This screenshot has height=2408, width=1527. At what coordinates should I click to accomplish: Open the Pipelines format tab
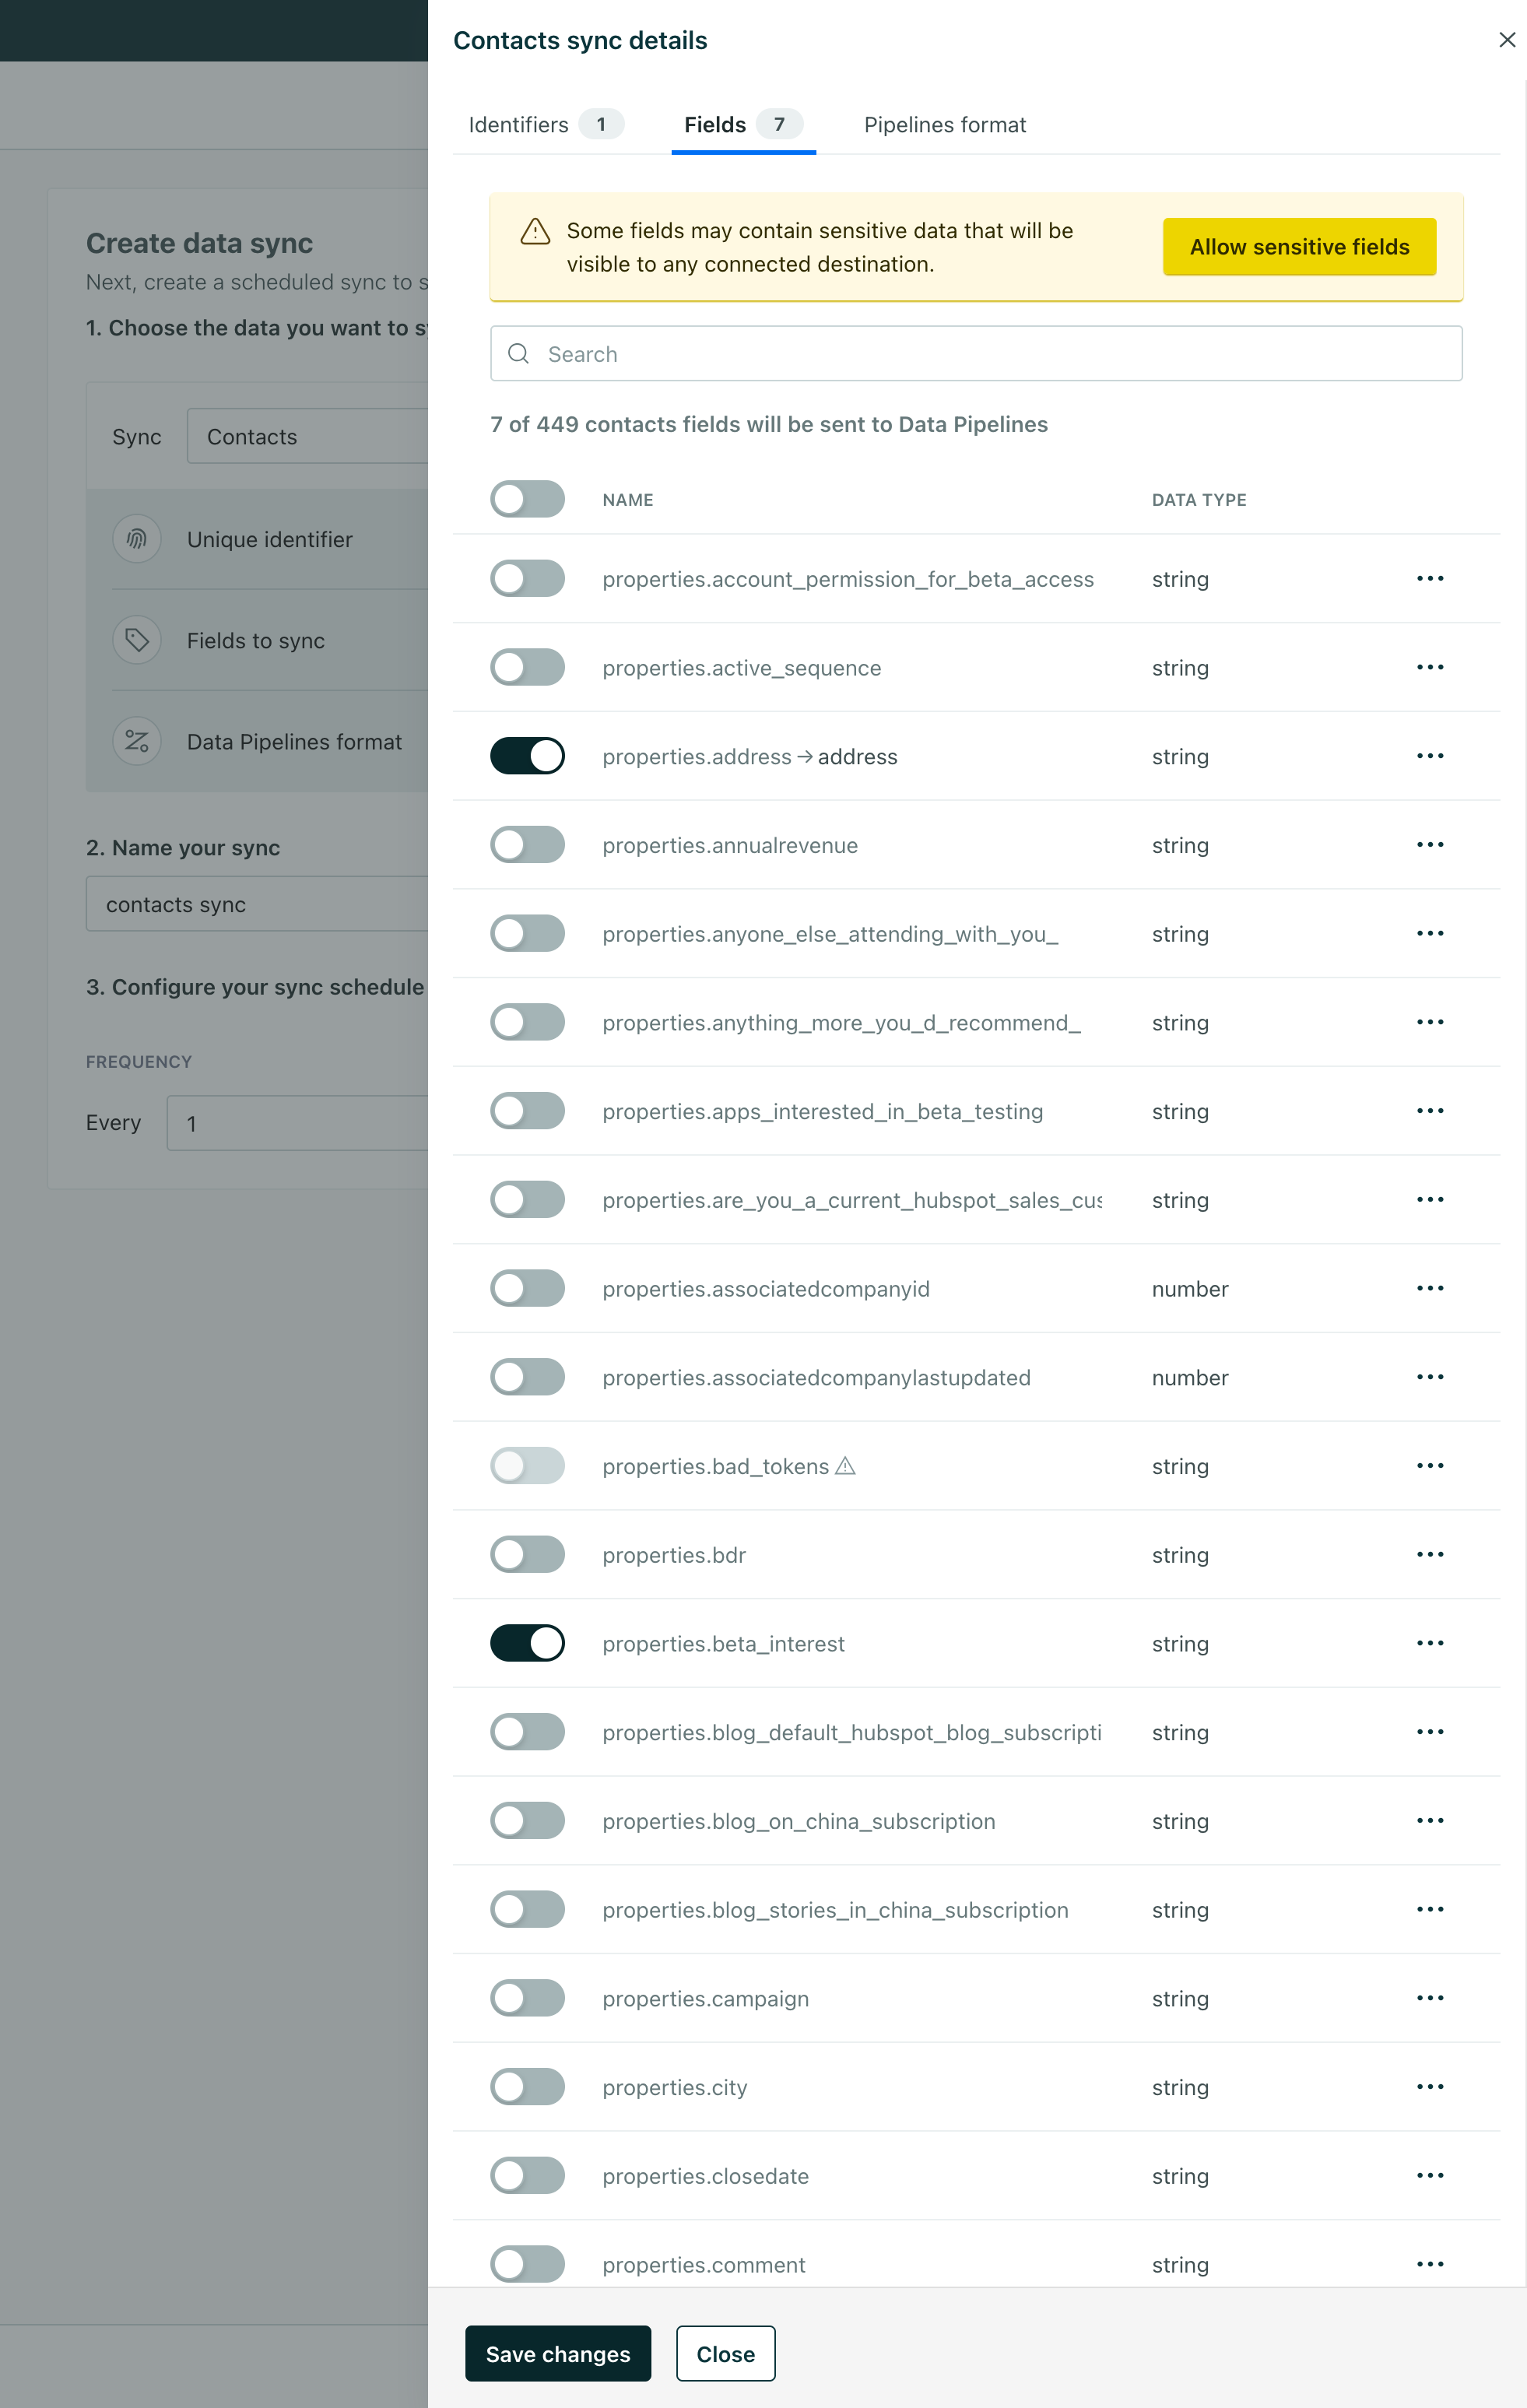pyautogui.click(x=944, y=124)
